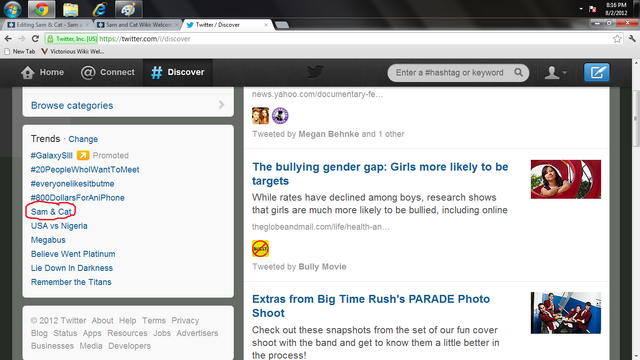Open the #everyonelikesitbutme trend
Viewport: 640px width, 360px height.
(x=72, y=184)
